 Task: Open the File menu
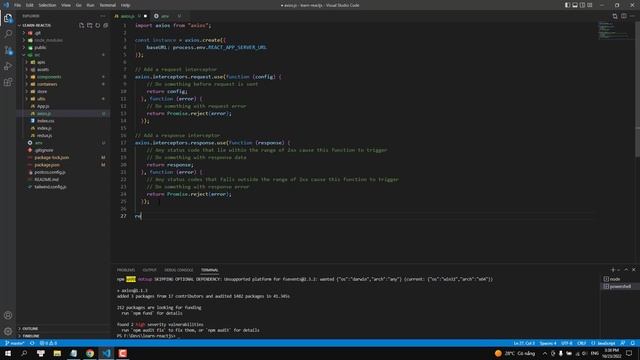point(18,5)
